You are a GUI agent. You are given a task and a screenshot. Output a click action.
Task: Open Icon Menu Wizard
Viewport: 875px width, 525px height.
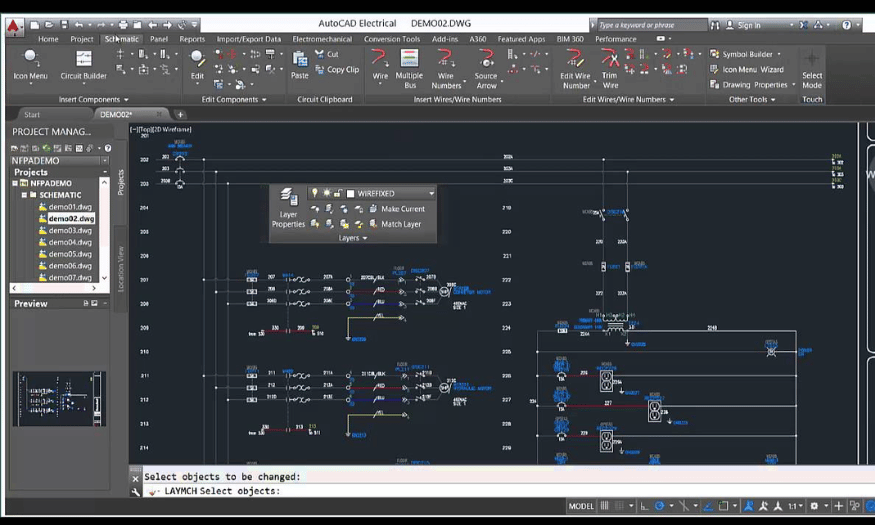(x=747, y=70)
